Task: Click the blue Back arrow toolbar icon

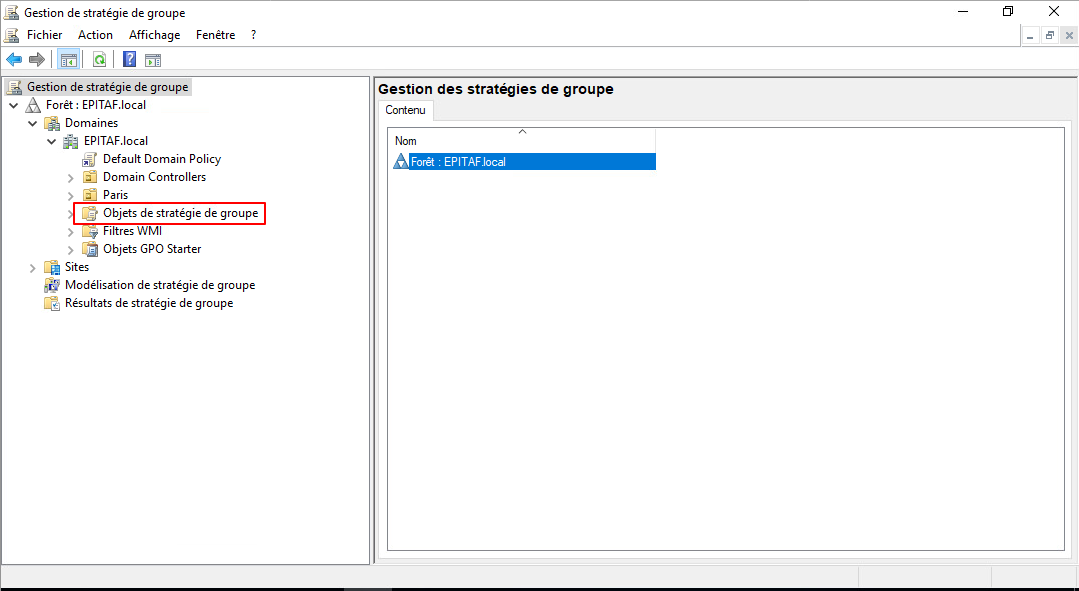Action: 14,59
